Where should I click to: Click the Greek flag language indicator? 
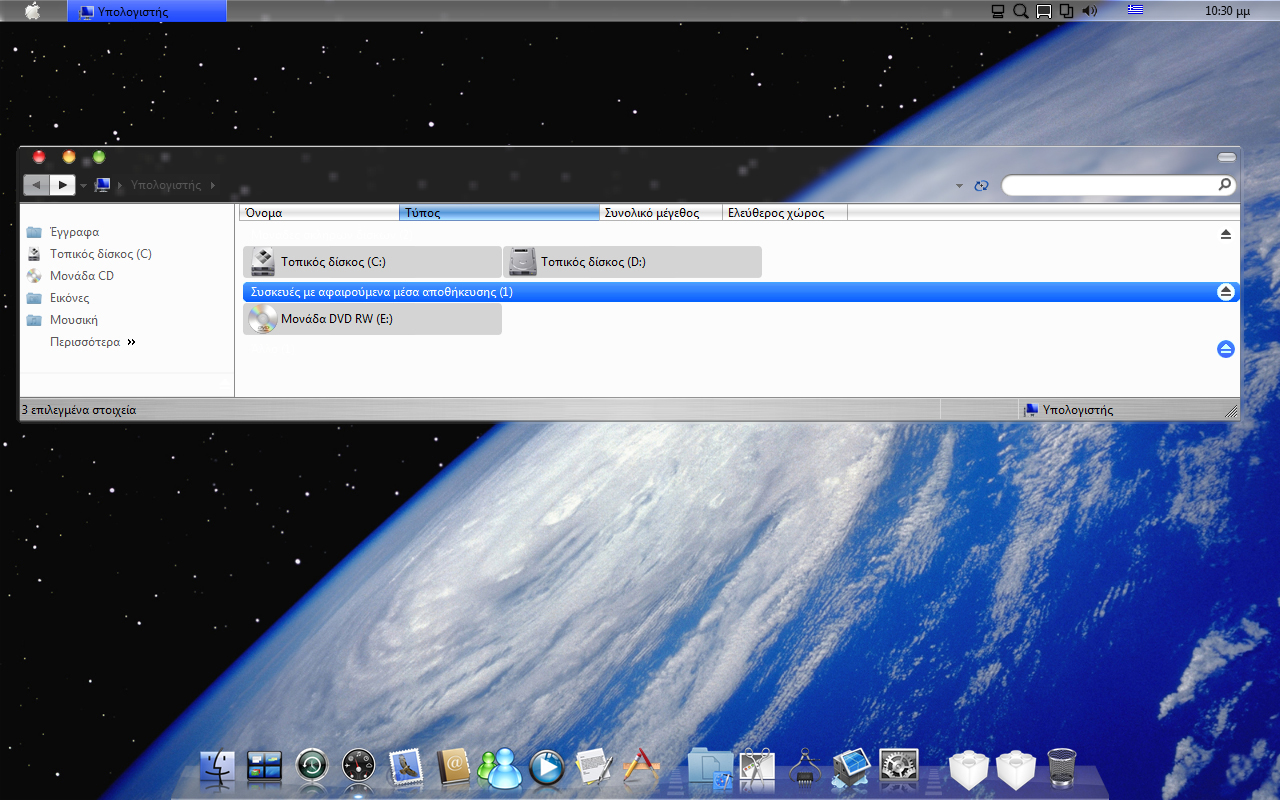click(1135, 11)
